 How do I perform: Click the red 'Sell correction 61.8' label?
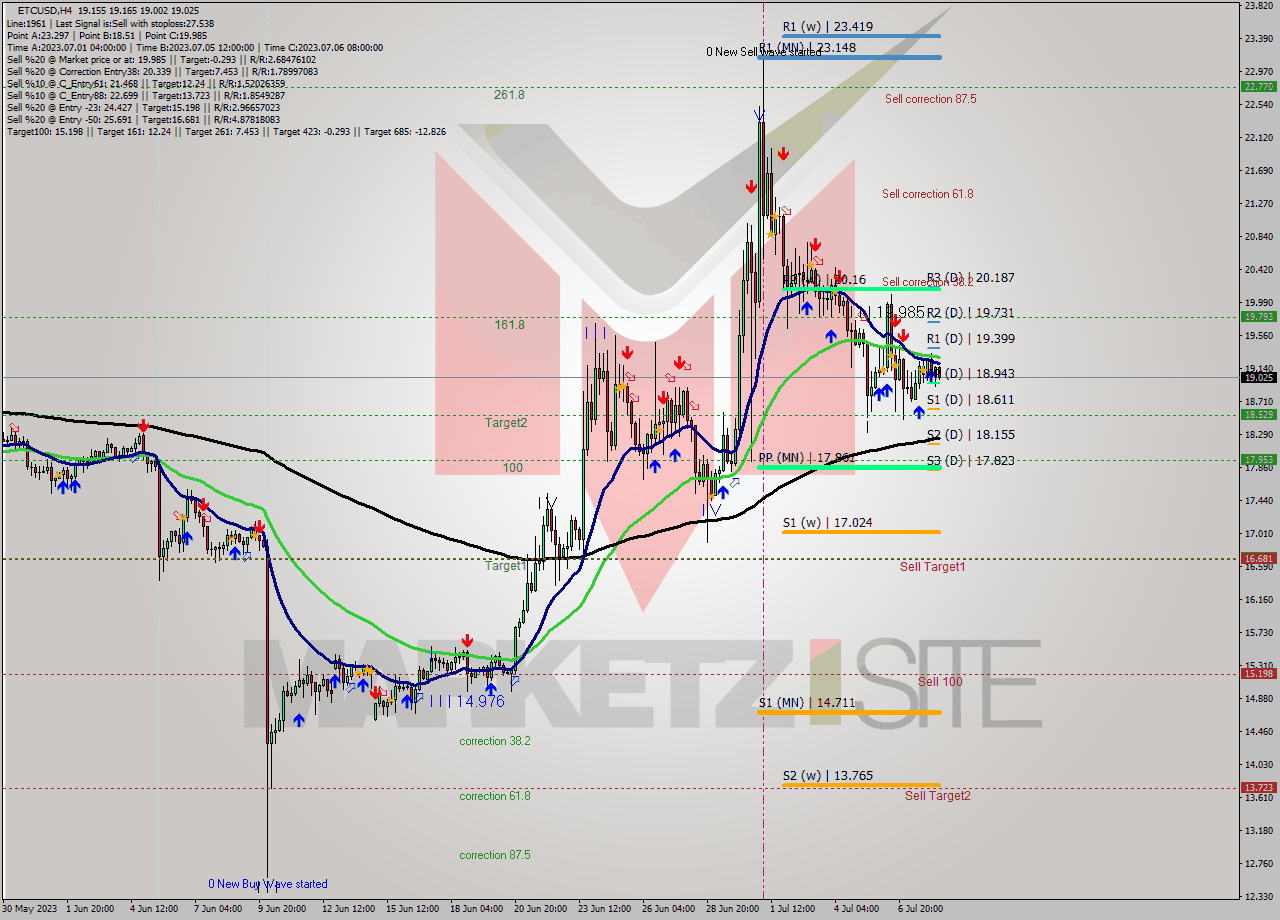927,194
